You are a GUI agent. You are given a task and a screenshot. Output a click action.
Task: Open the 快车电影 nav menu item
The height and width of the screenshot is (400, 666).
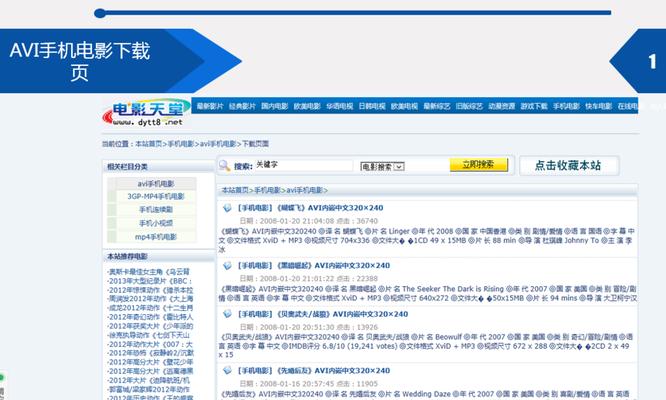pyautogui.click(x=598, y=106)
